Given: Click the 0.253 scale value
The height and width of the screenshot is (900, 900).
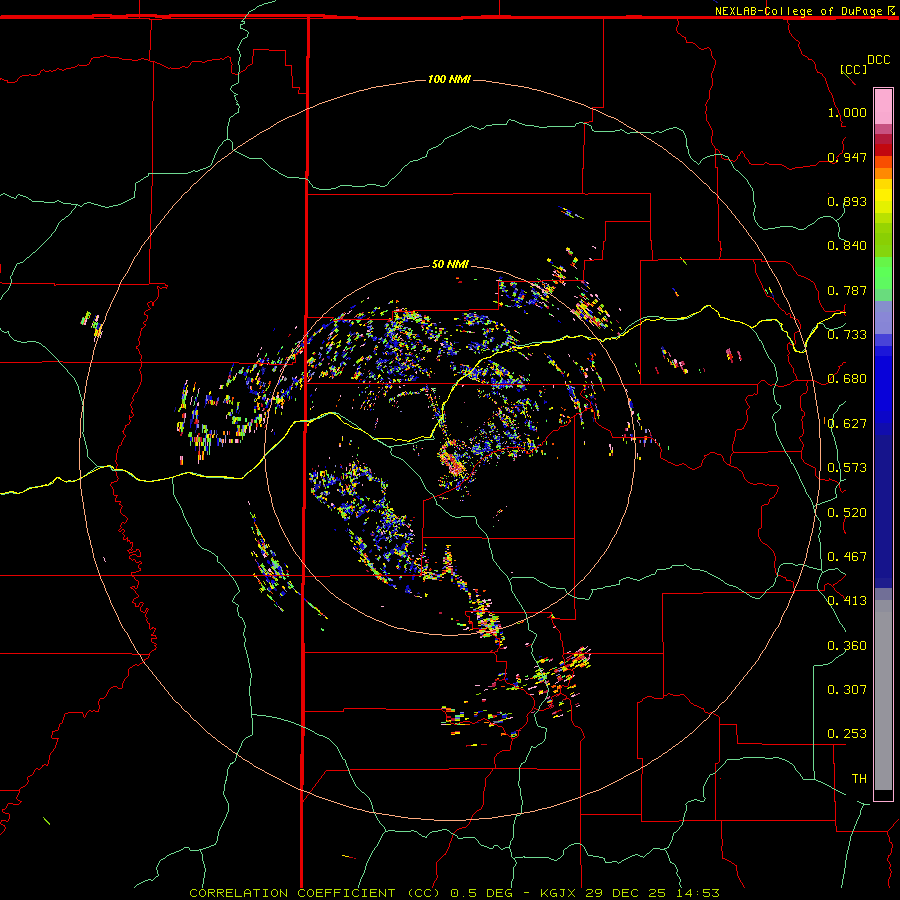Looking at the screenshot, I should (x=847, y=734).
